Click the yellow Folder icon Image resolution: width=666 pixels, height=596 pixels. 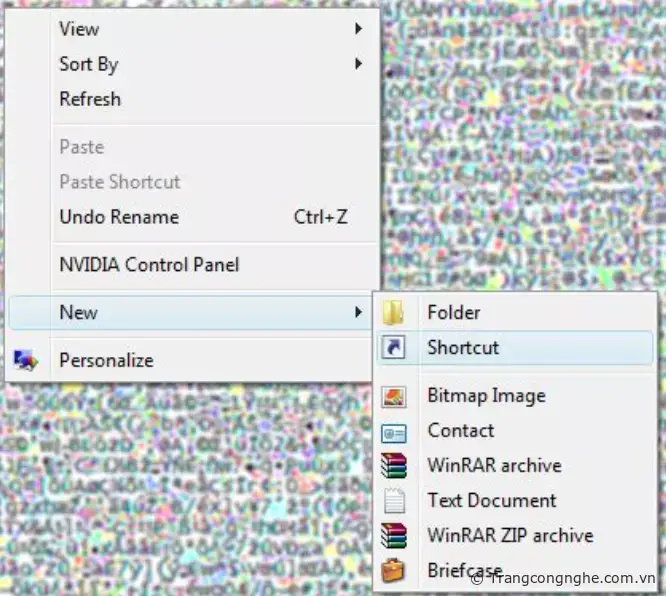coord(393,313)
